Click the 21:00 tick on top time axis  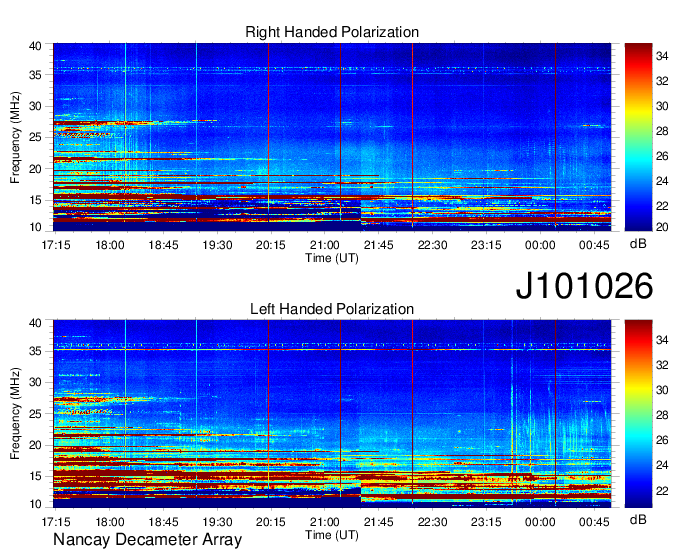325,245
